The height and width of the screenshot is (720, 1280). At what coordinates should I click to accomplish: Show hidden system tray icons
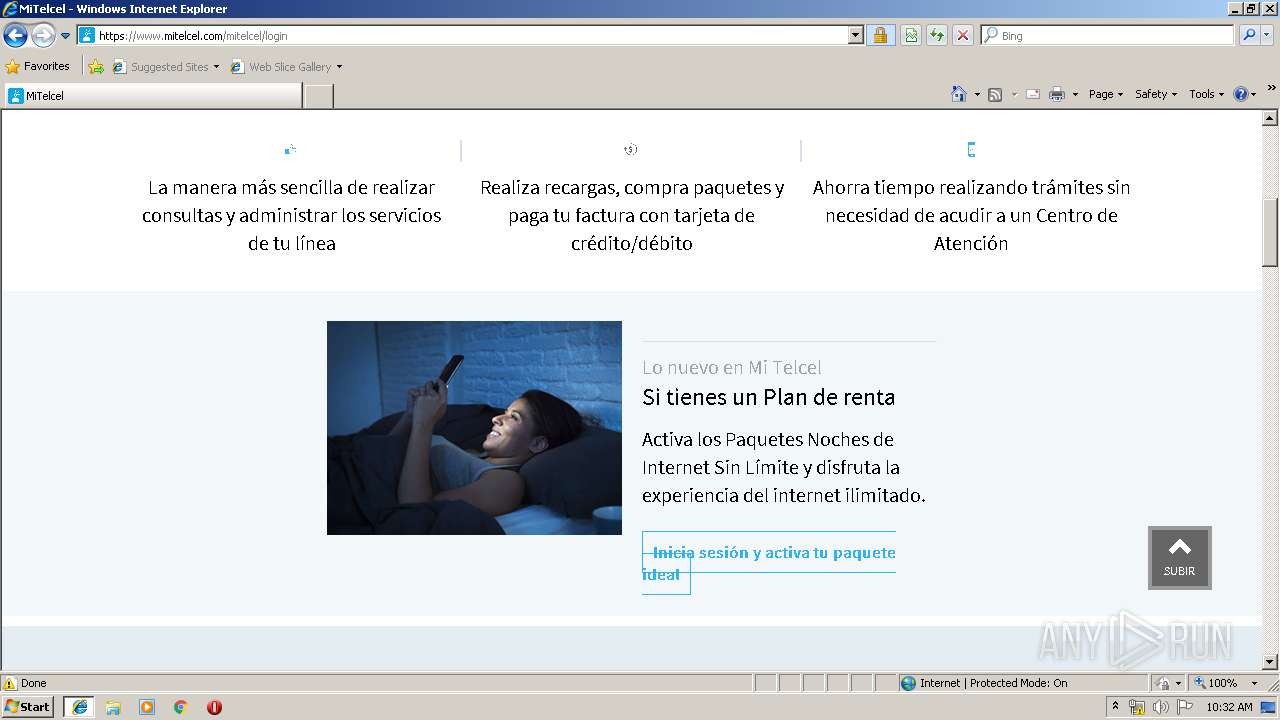(x=1116, y=707)
